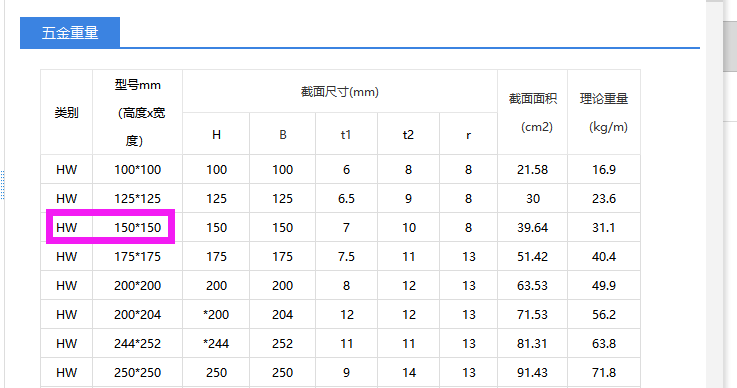Click the section area value 63.53

tap(533, 285)
